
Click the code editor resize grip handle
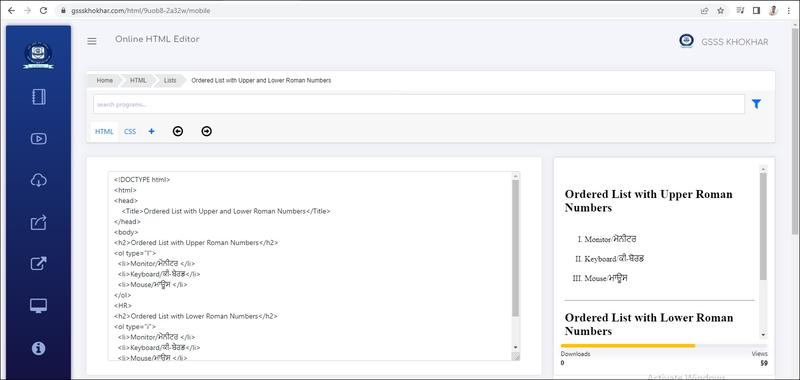point(515,356)
